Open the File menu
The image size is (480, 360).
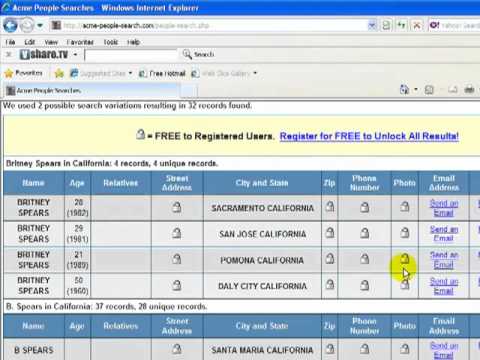click(x=10, y=42)
